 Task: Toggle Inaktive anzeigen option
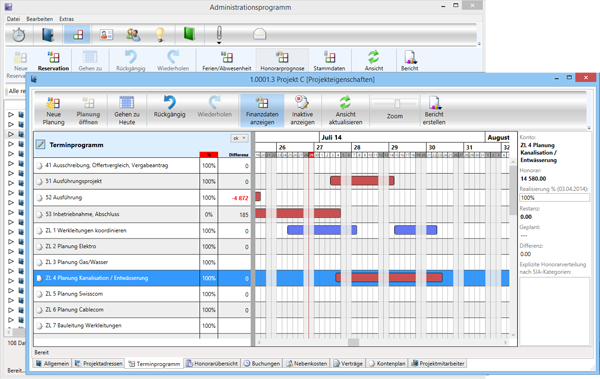(302, 111)
